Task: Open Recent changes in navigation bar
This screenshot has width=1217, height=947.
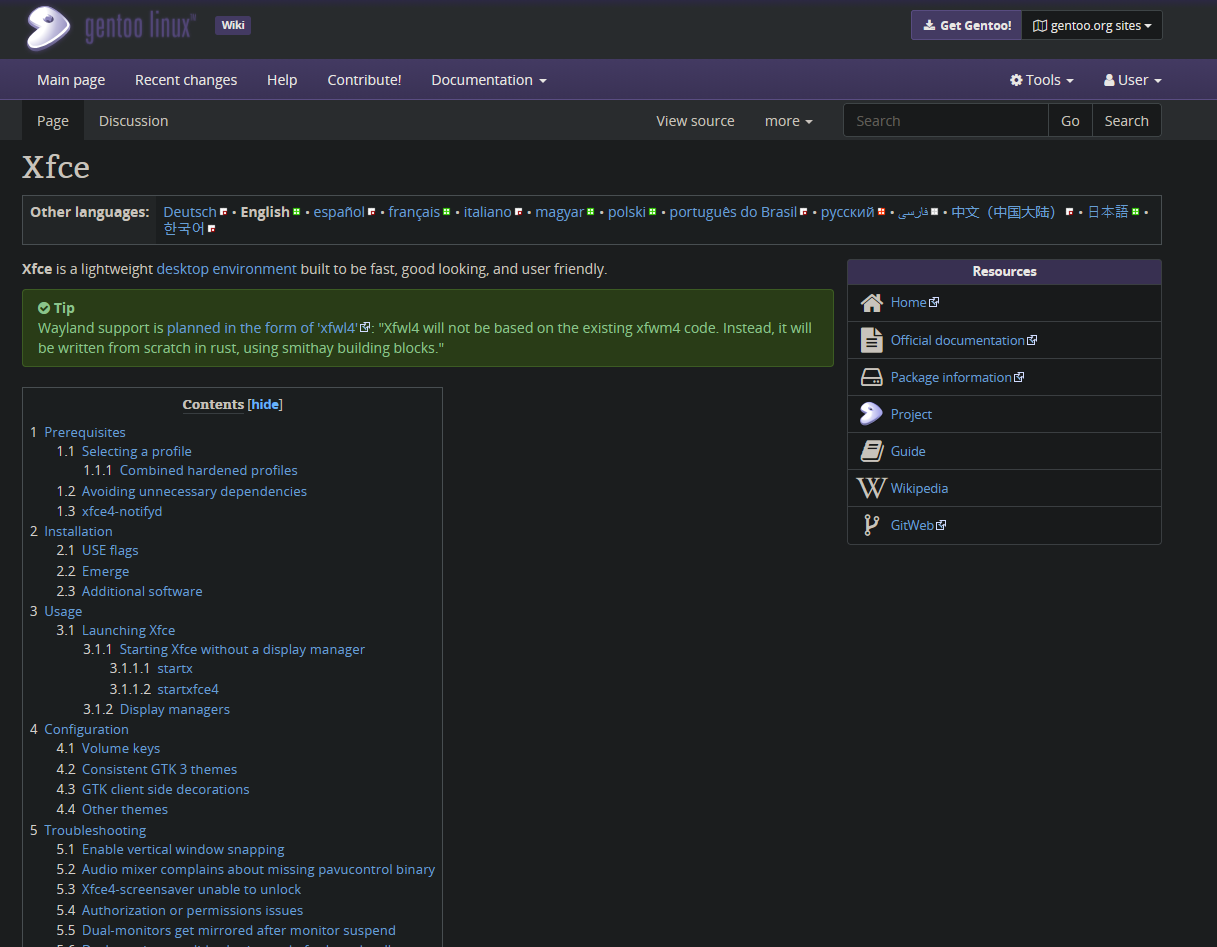Action: pos(186,80)
